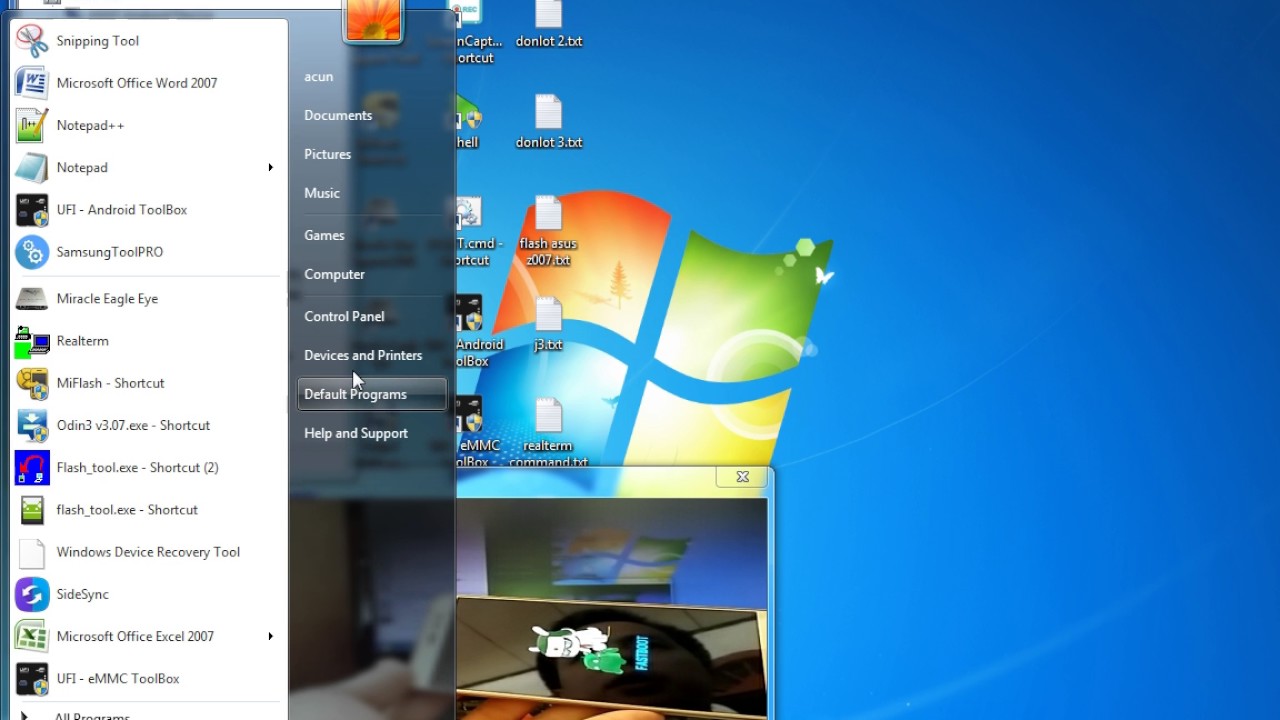
Task: Launch Miracle Eagle Eye icon
Action: pyautogui.click(x=32, y=299)
